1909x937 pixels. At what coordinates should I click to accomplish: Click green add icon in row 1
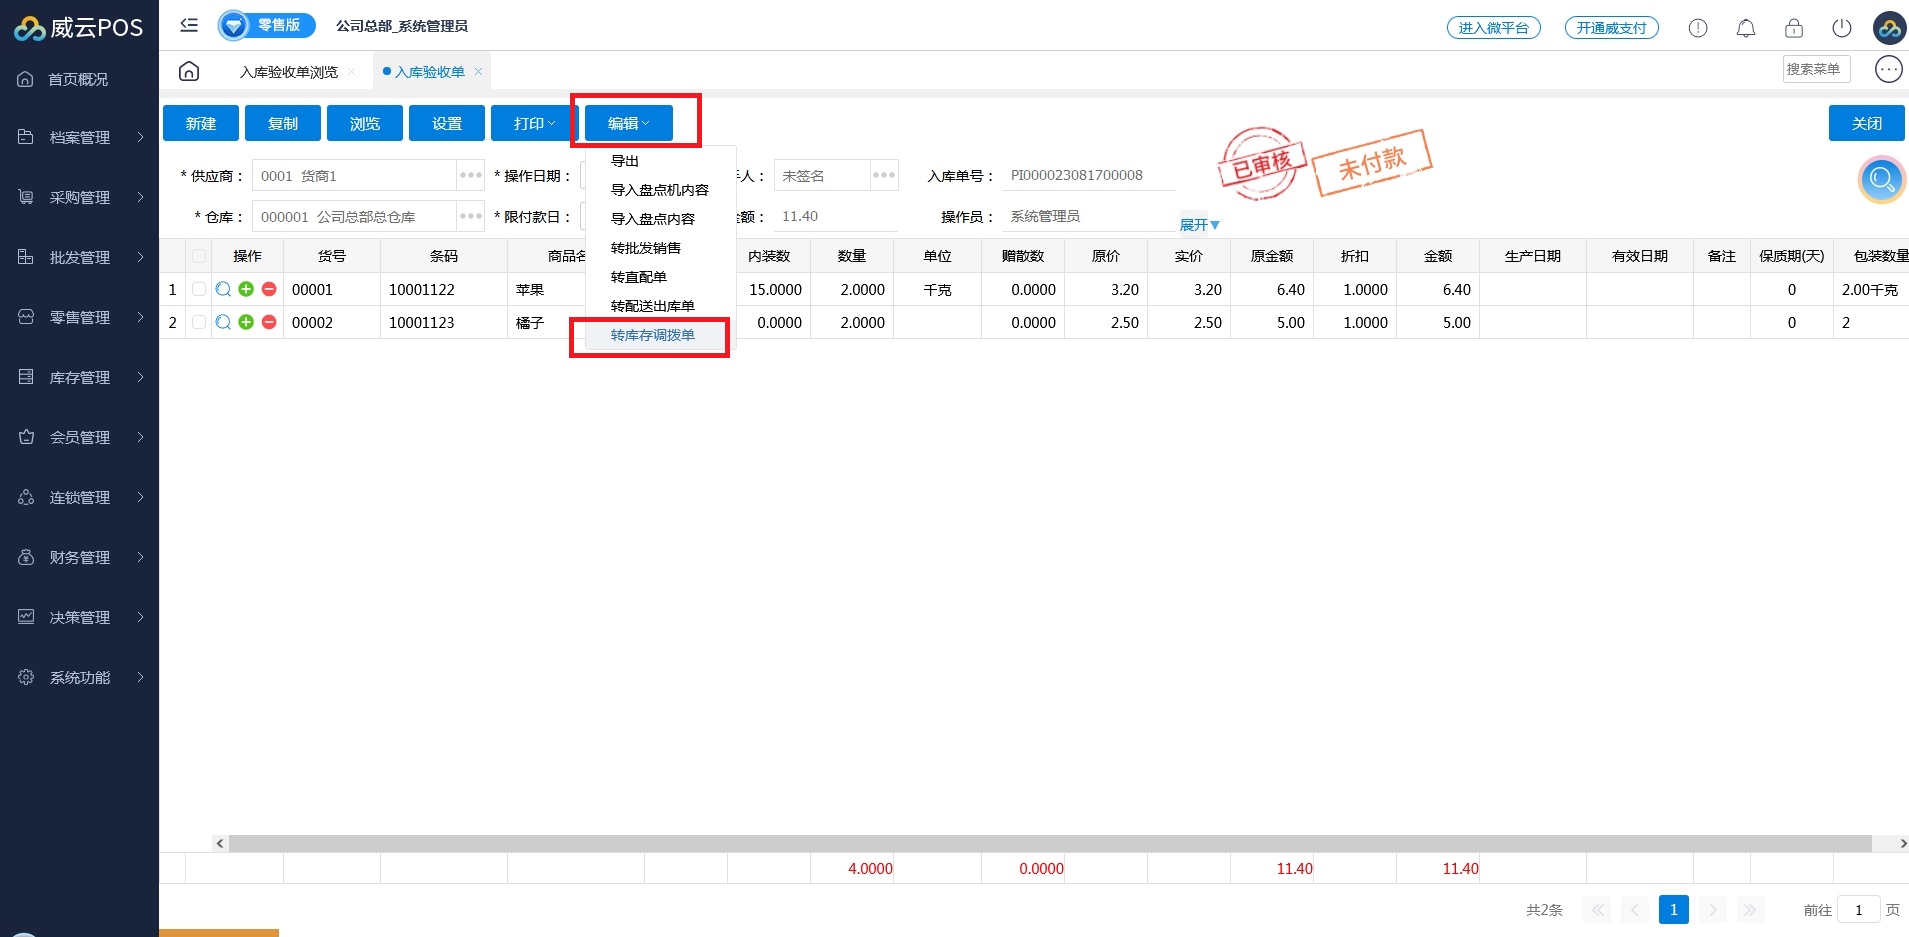point(246,289)
